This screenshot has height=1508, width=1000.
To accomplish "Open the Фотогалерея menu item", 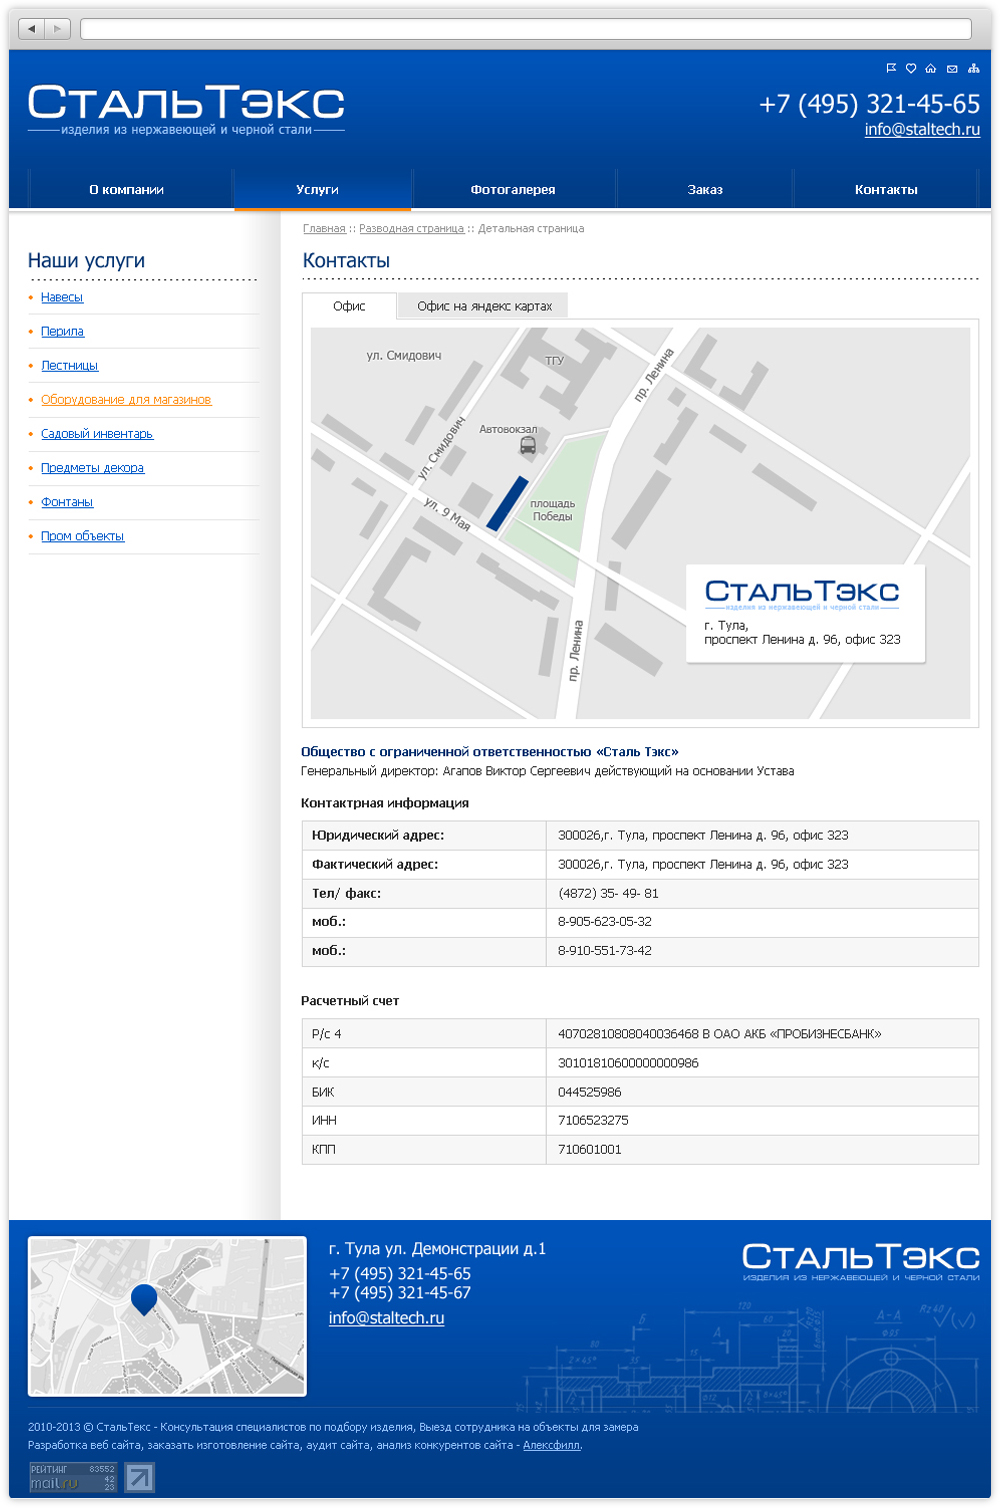I will click(513, 189).
